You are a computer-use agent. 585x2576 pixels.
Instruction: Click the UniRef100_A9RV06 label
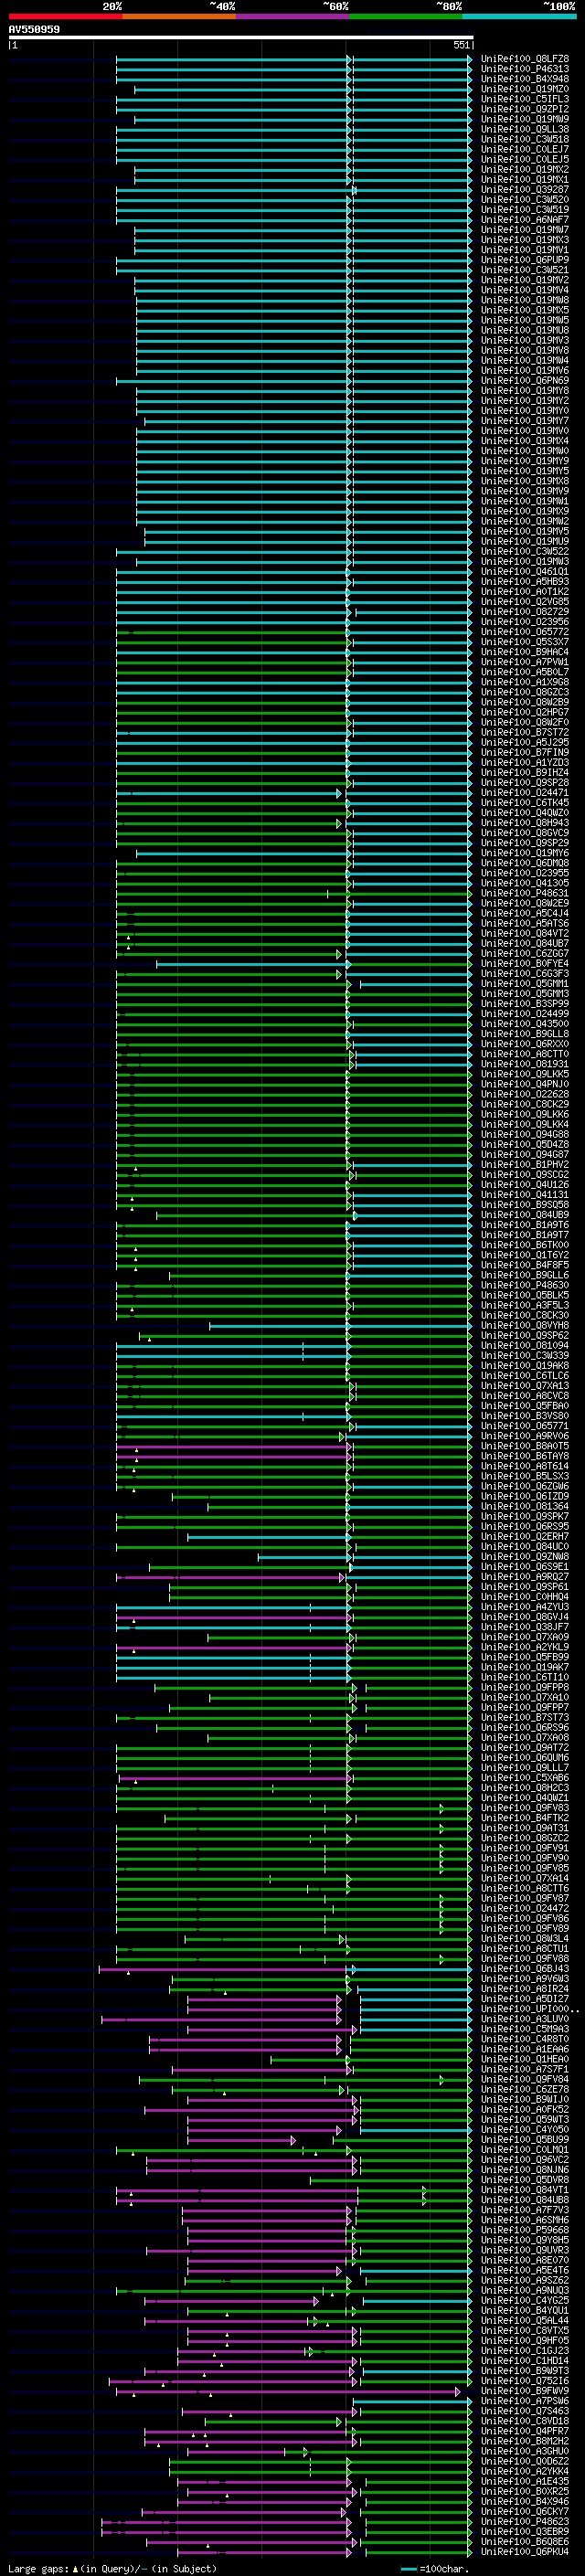click(525, 1437)
